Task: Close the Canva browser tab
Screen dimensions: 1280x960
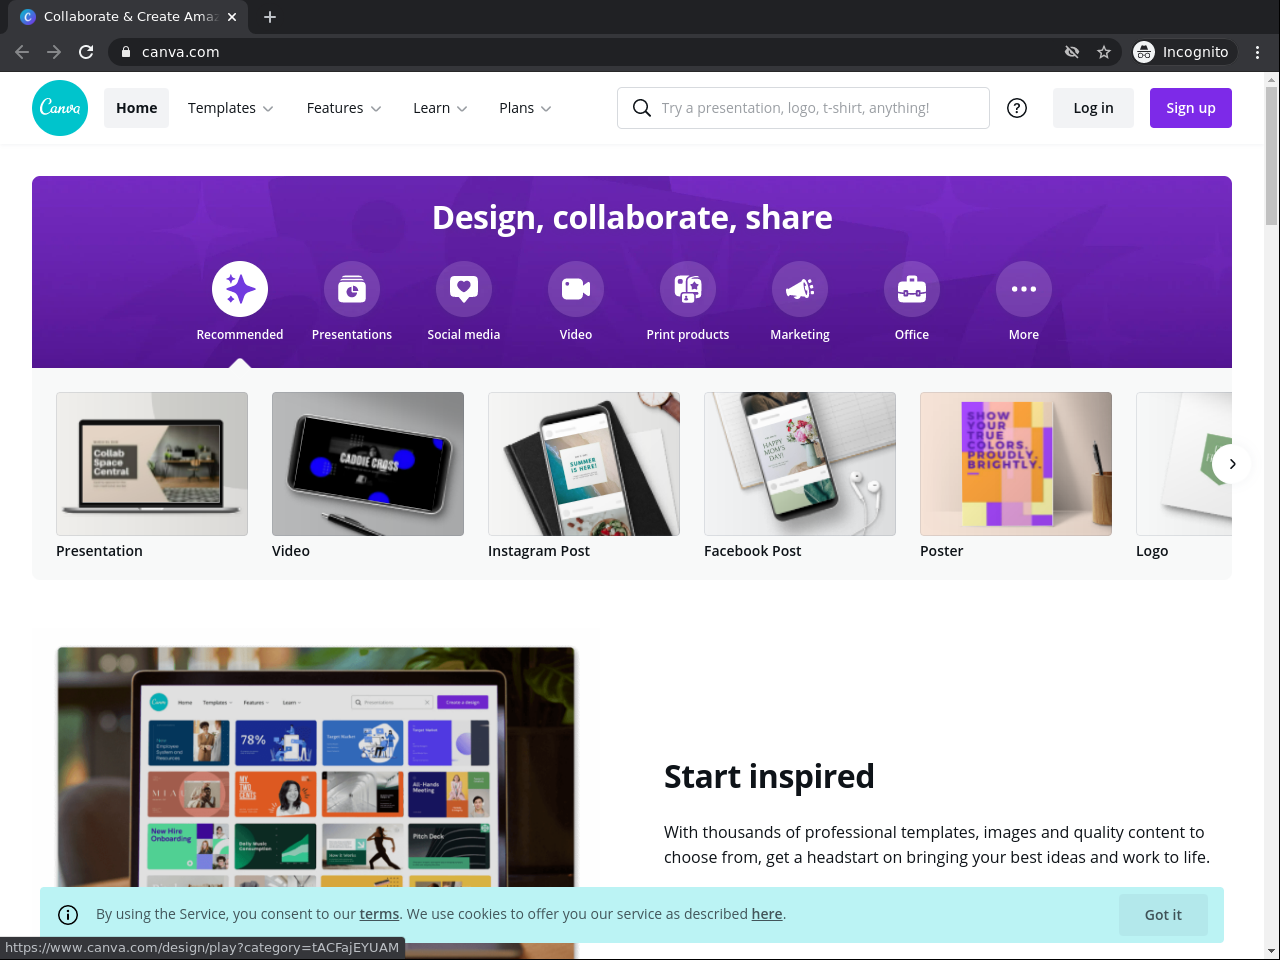Action: click(232, 17)
